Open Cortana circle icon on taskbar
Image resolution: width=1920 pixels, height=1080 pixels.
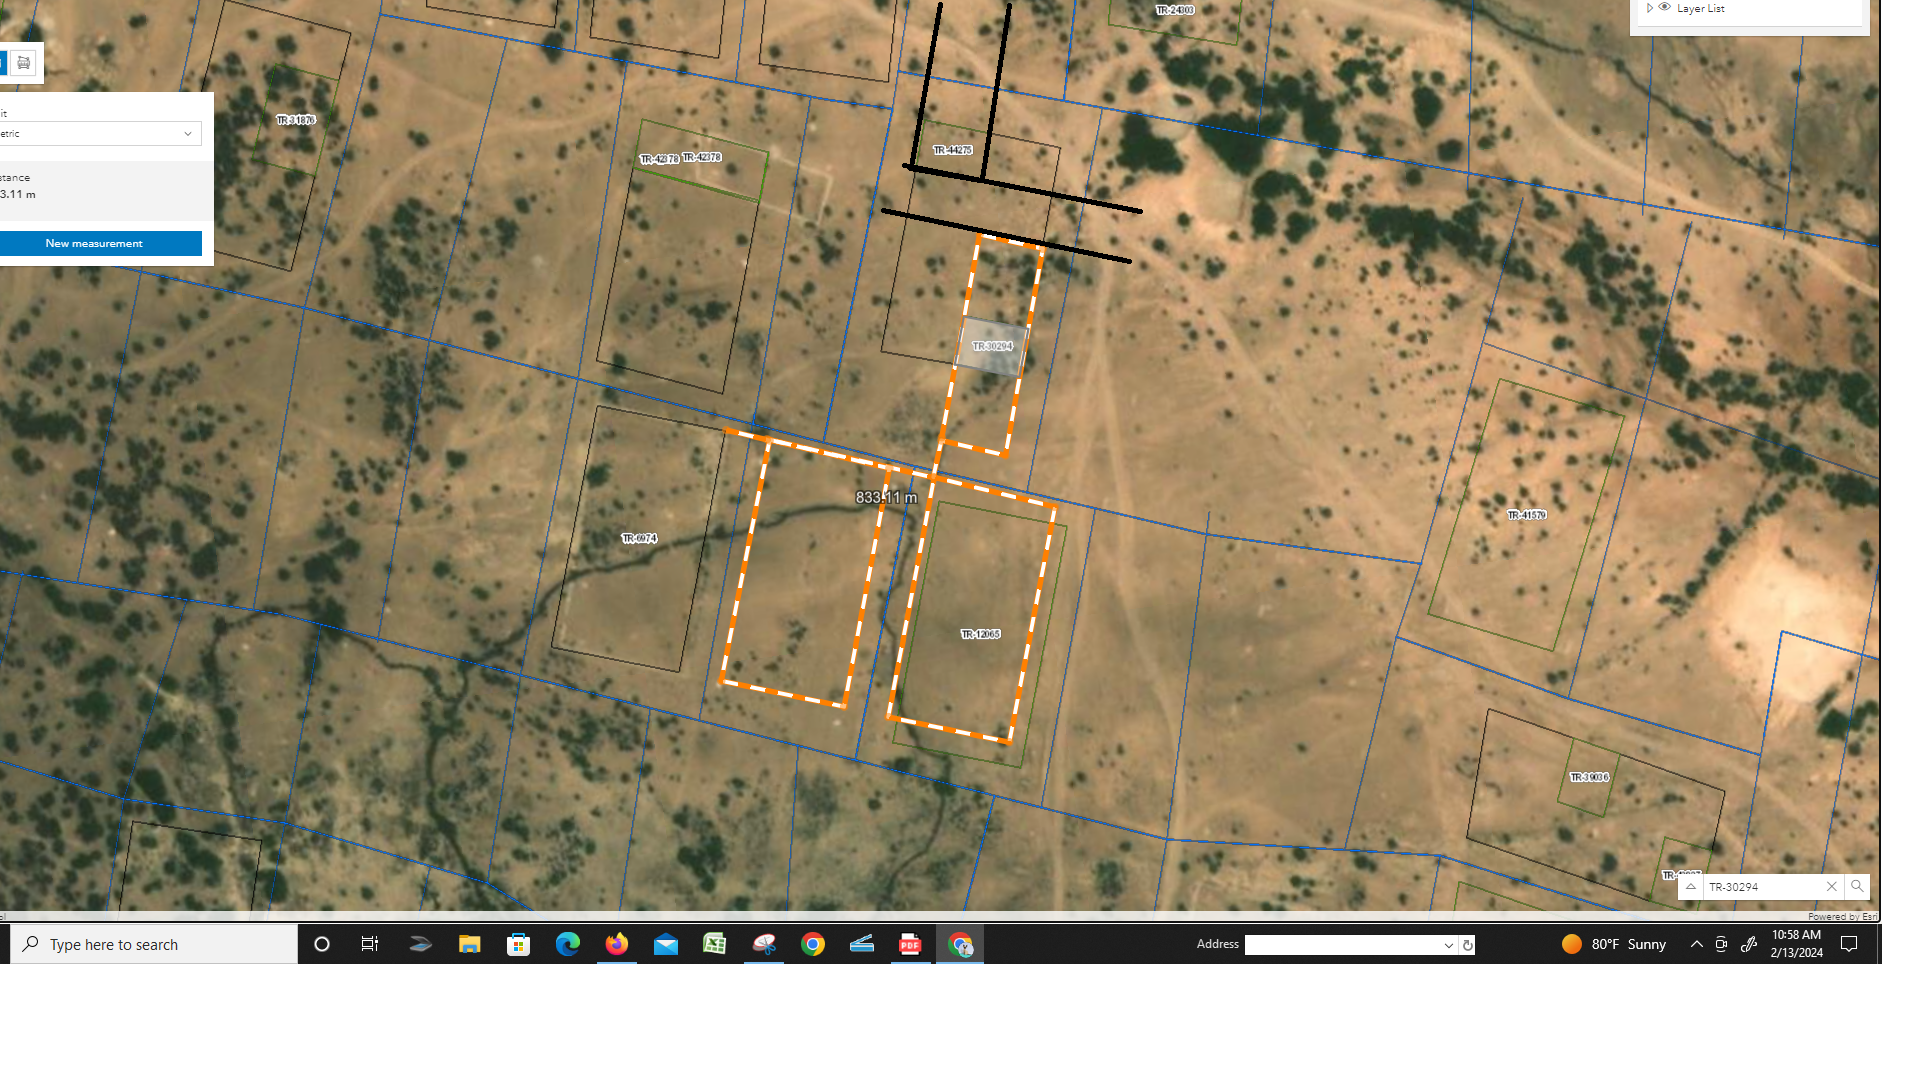coord(322,944)
